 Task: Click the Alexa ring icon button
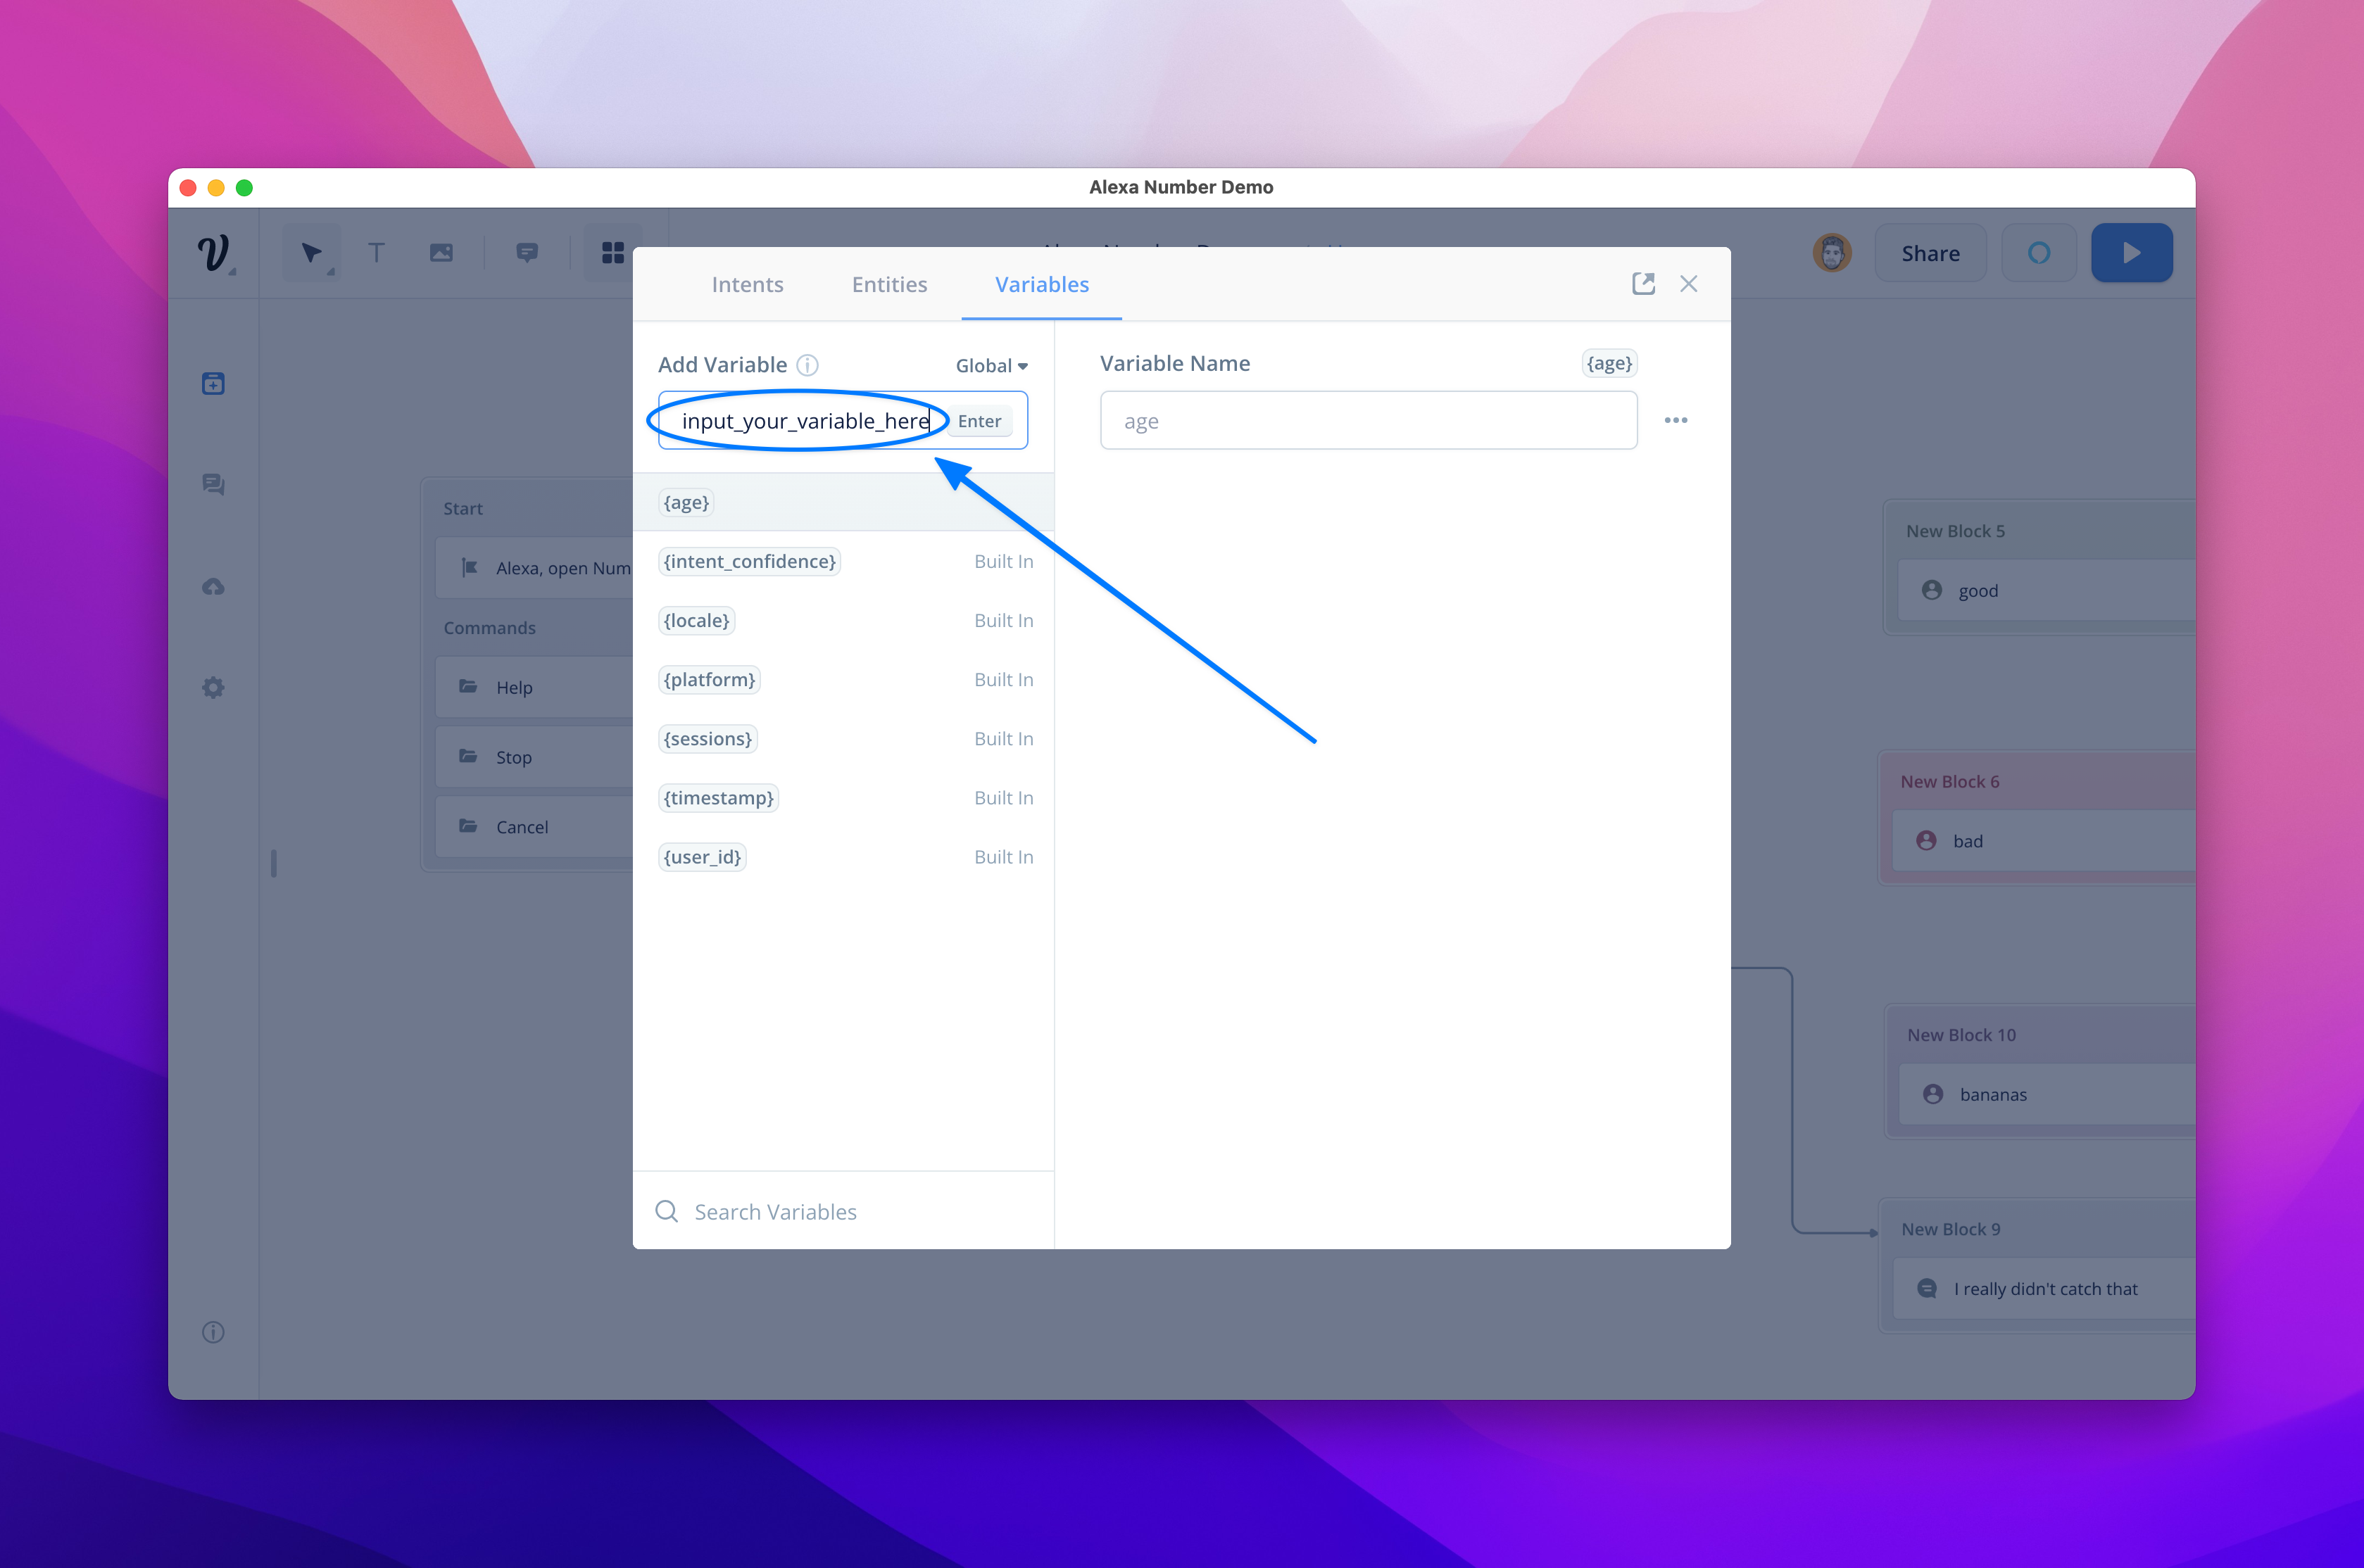point(2039,253)
